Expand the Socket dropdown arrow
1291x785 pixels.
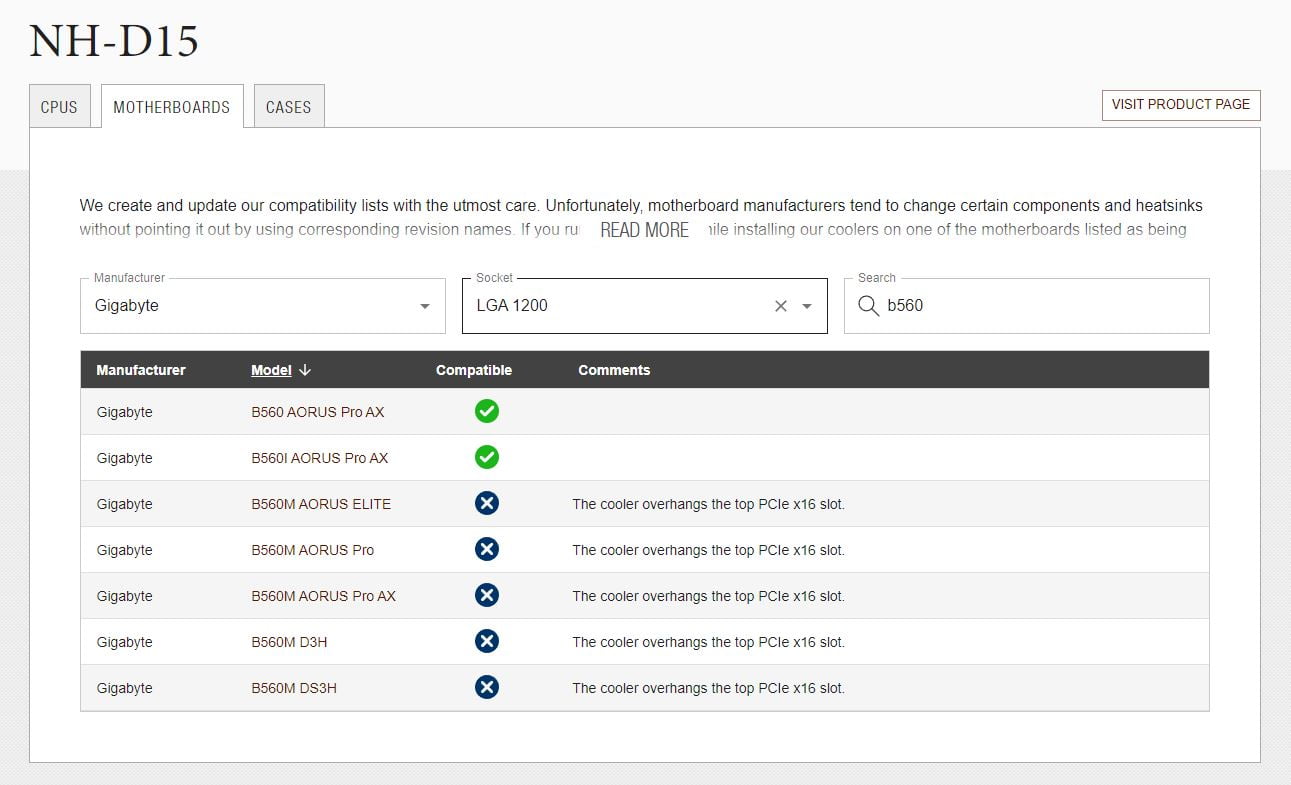tap(807, 306)
